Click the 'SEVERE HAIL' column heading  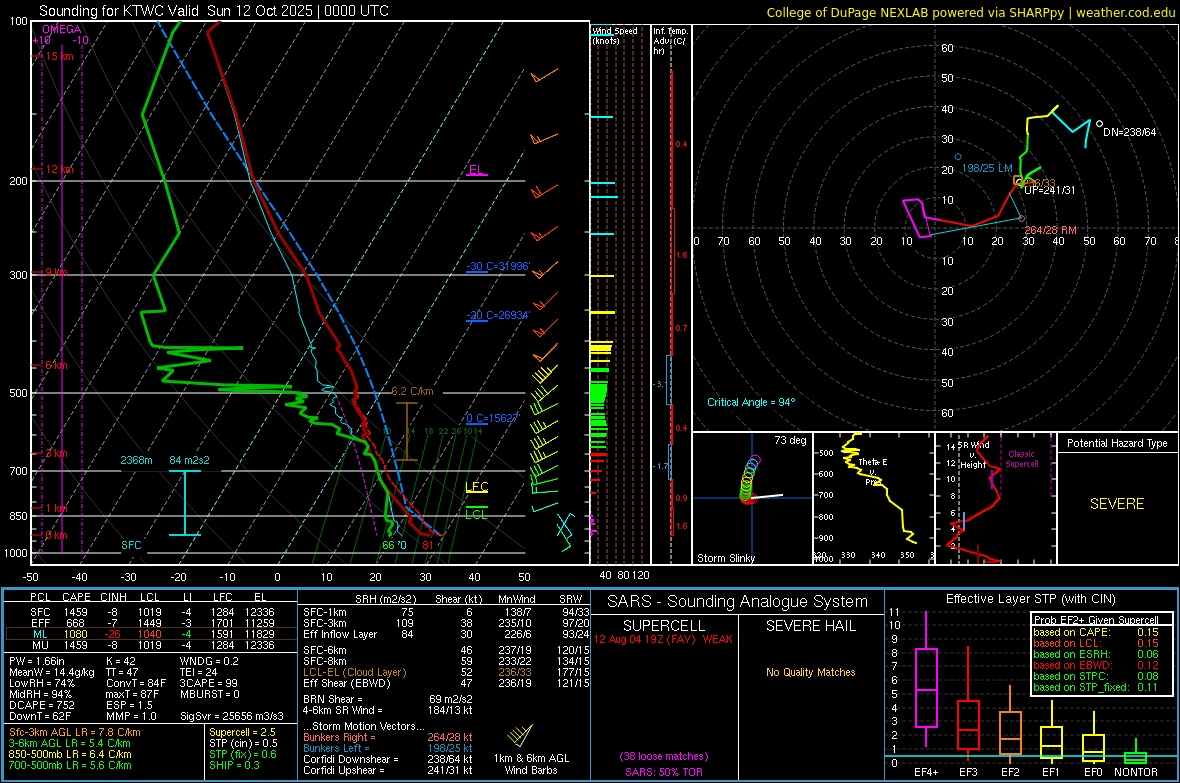pyautogui.click(x=810, y=626)
